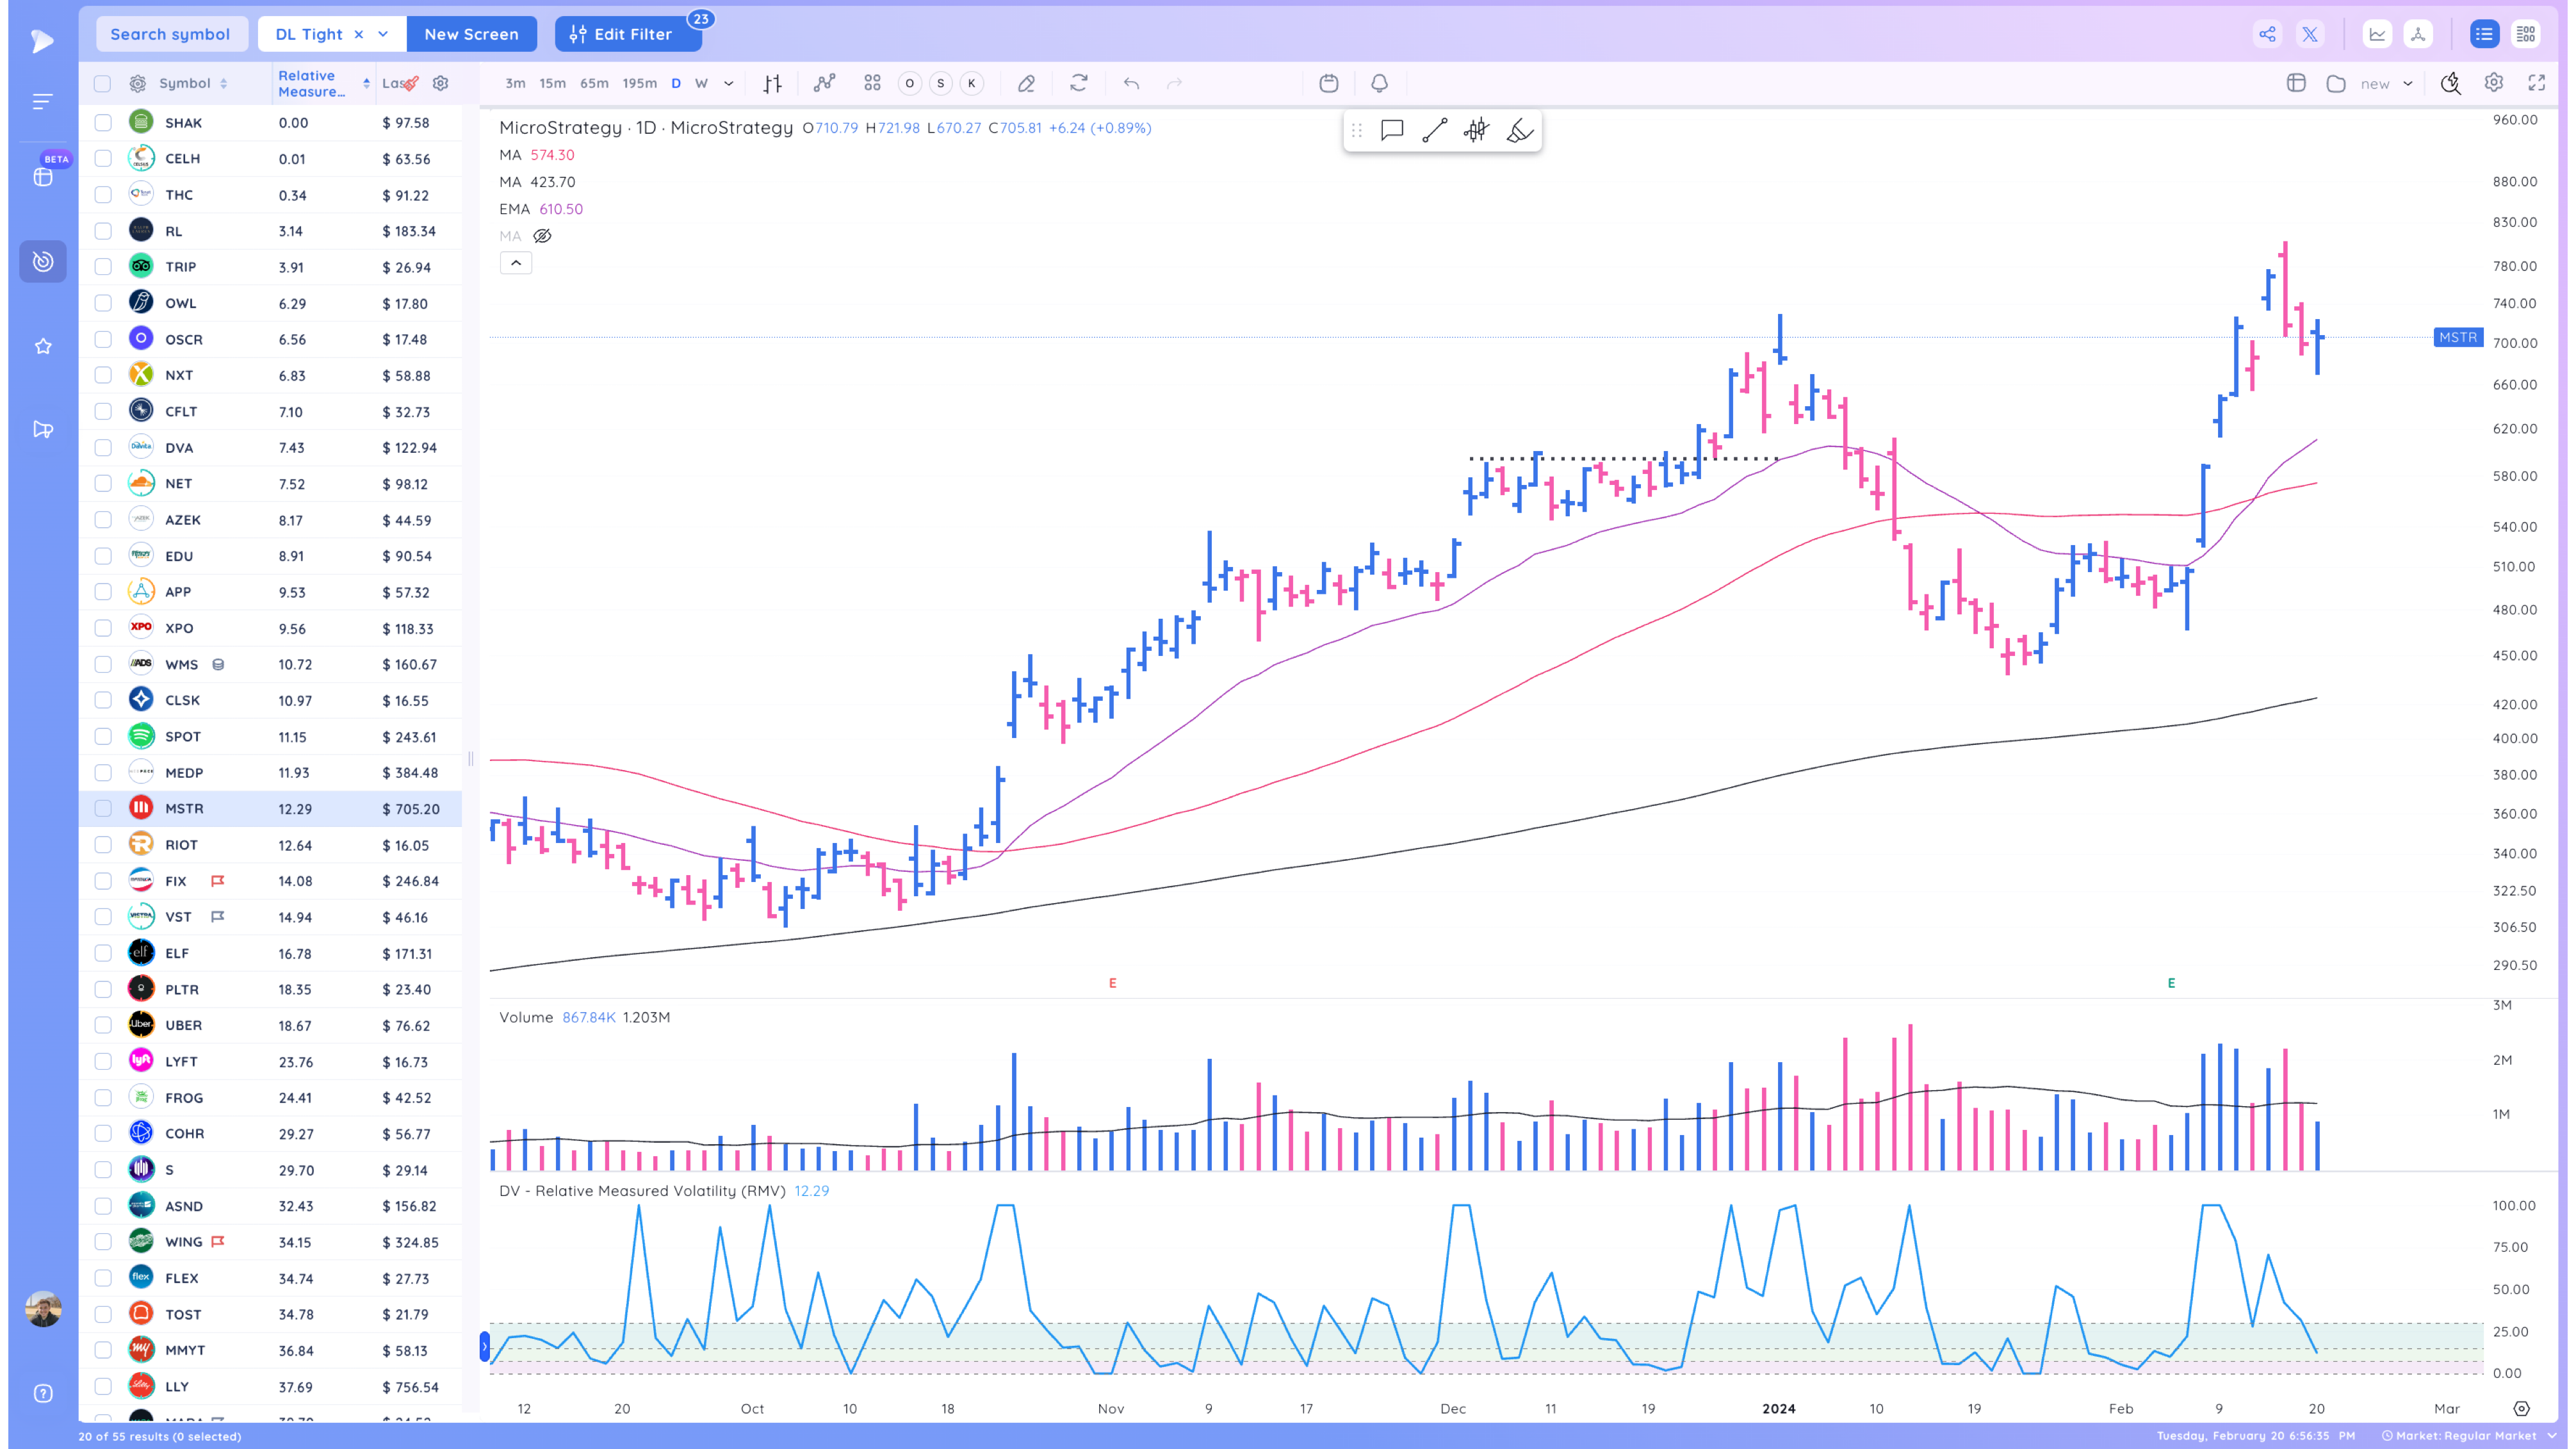The image size is (2576, 1449).
Task: Select the 3m timeframe
Action: 515,83
